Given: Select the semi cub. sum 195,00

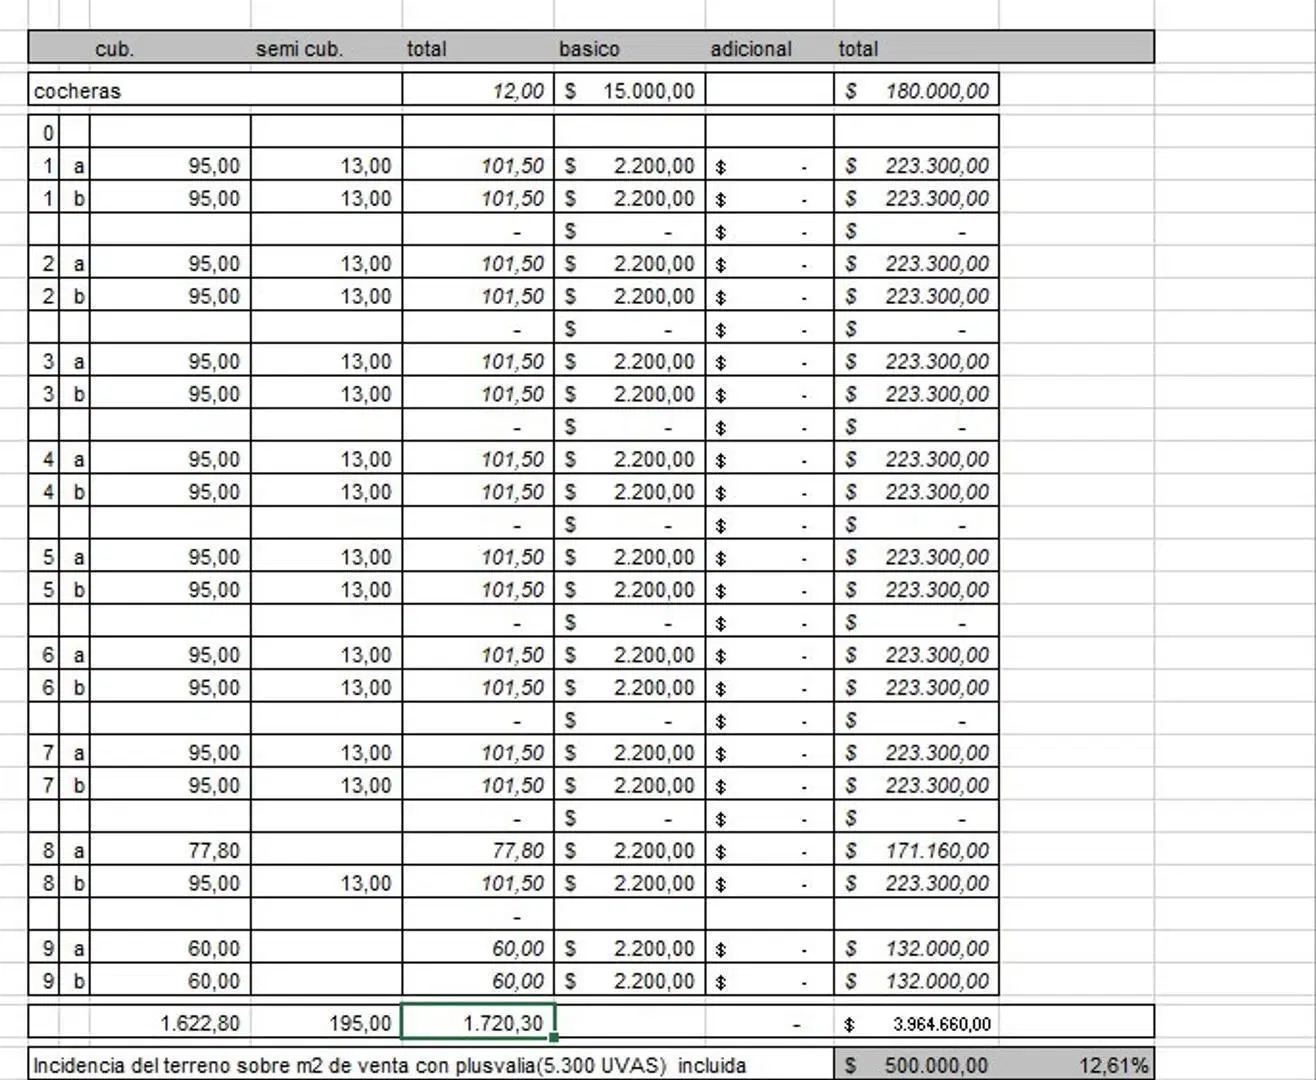Looking at the screenshot, I should click(326, 1023).
